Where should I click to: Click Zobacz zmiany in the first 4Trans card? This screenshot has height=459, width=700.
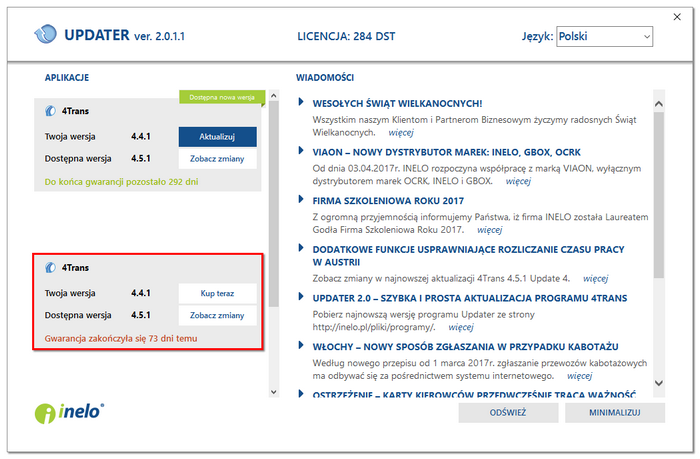217,159
